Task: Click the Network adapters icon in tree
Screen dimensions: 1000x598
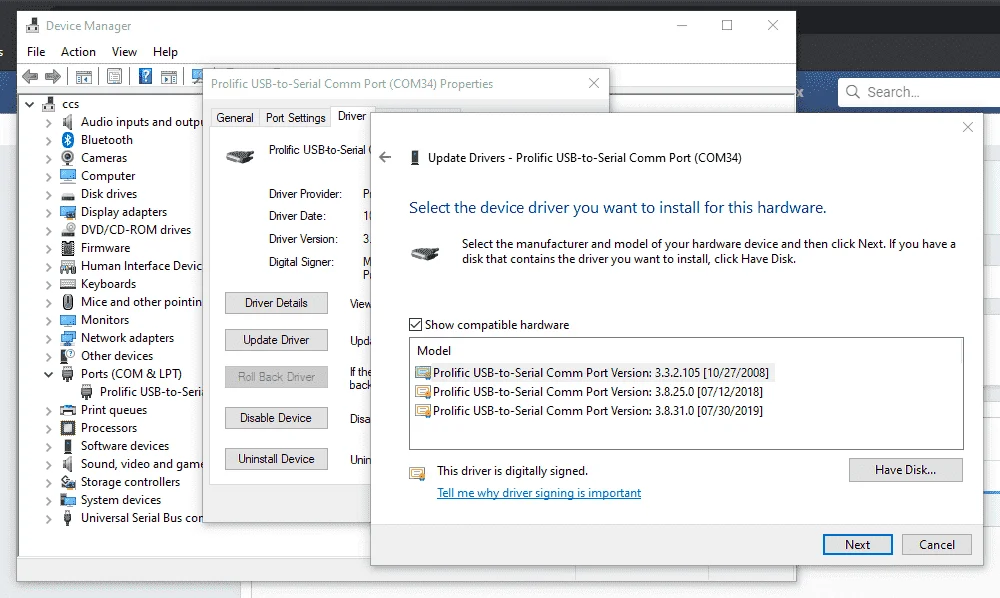Action: pyautogui.click(x=68, y=338)
